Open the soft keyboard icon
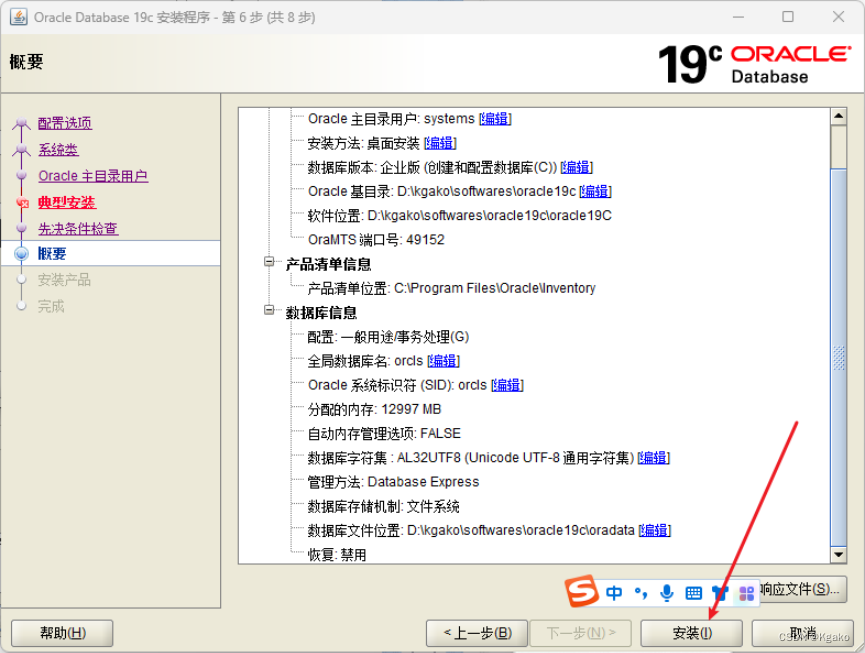Screen dimensions: 865x653 (692, 592)
